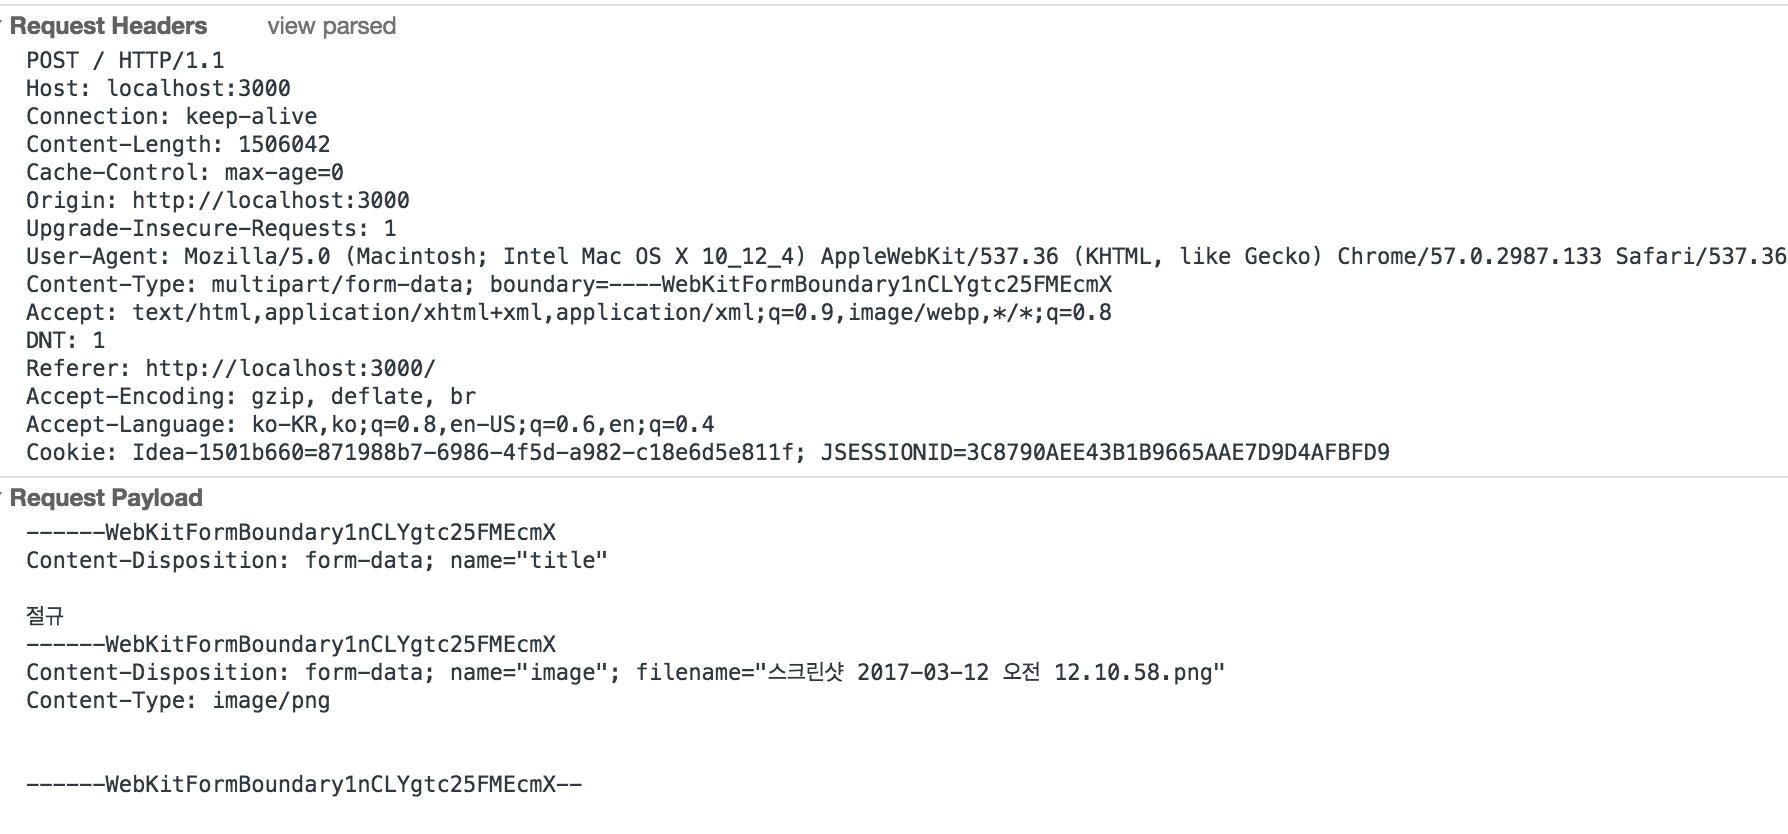Image resolution: width=1788 pixels, height=834 pixels.
Task: Click the Content-Length 1506042 header
Action: click(178, 144)
